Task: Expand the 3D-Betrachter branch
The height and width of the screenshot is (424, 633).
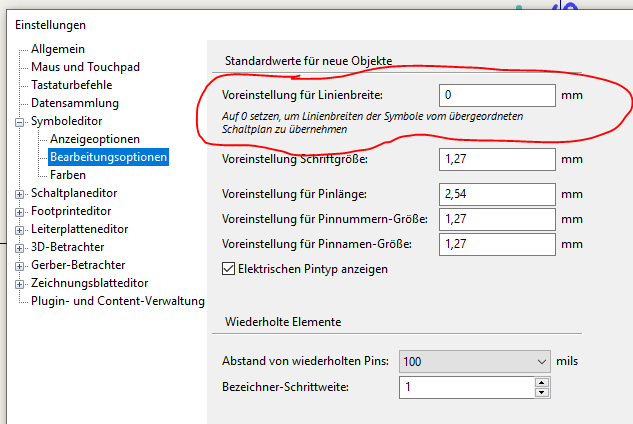Action: (x=19, y=248)
